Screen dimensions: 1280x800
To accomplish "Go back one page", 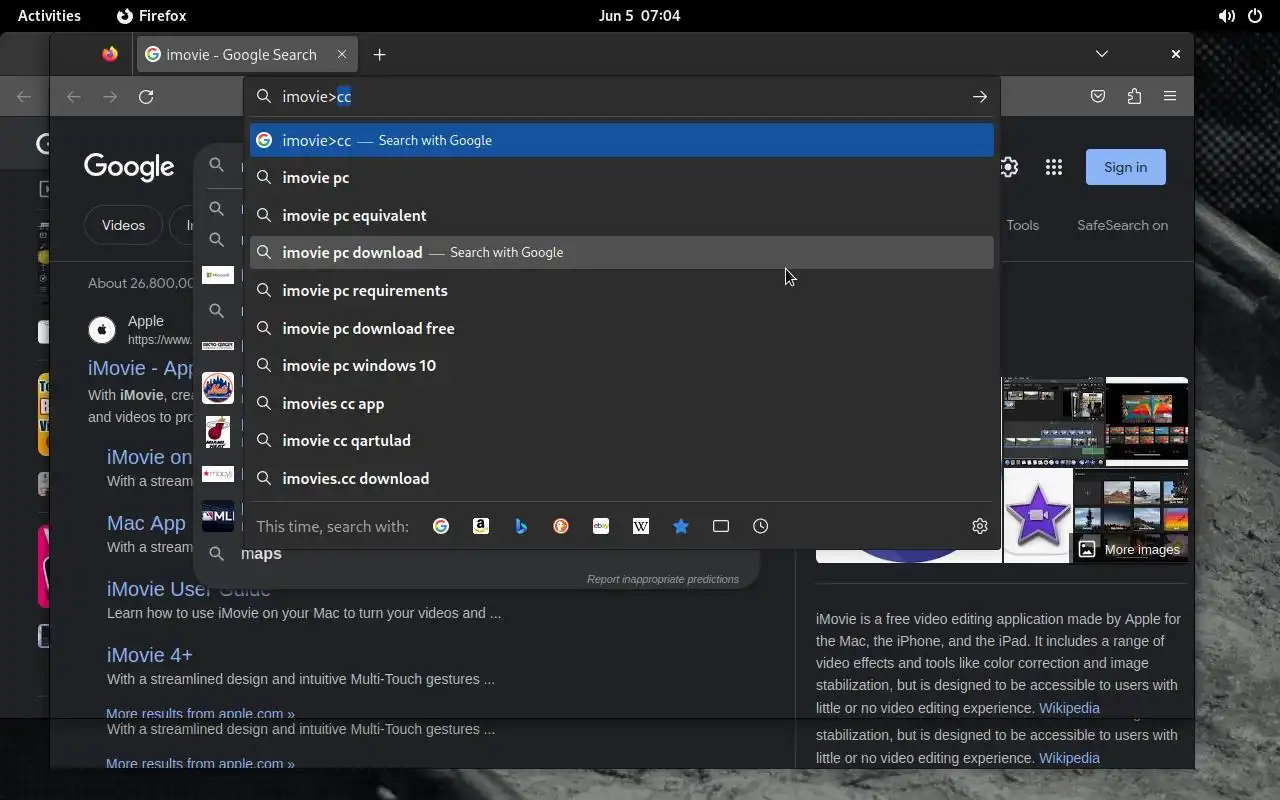I will click(73, 97).
